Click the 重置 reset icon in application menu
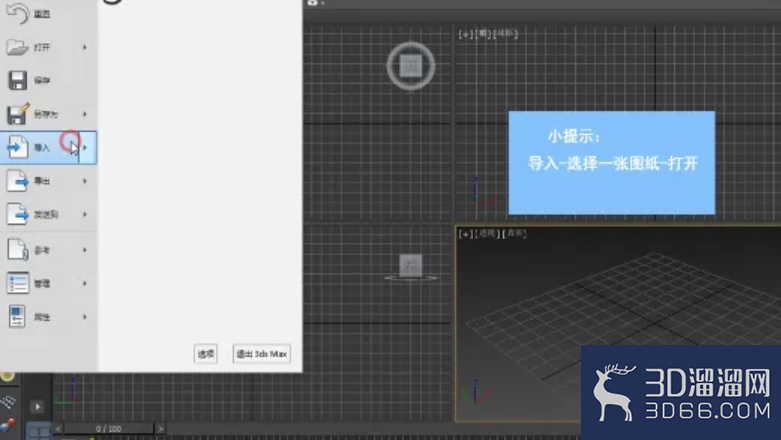Image resolution: width=781 pixels, height=440 pixels. click(x=17, y=13)
